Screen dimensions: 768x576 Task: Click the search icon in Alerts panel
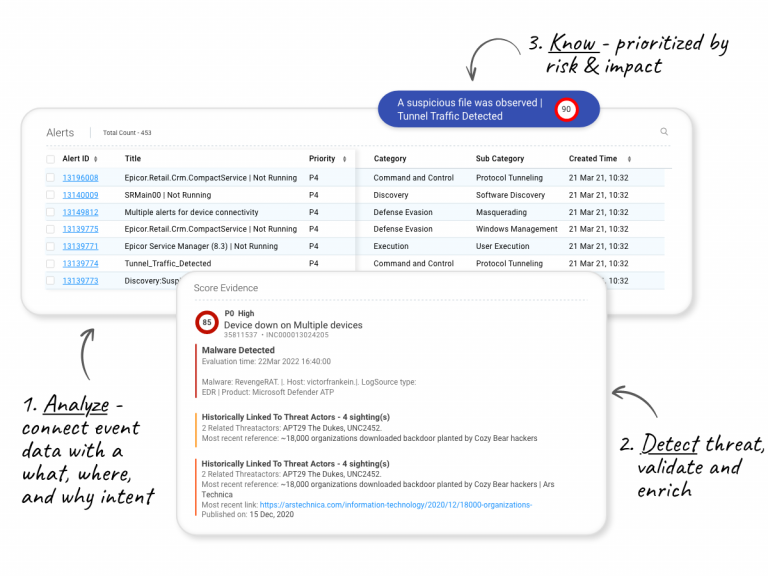point(664,131)
